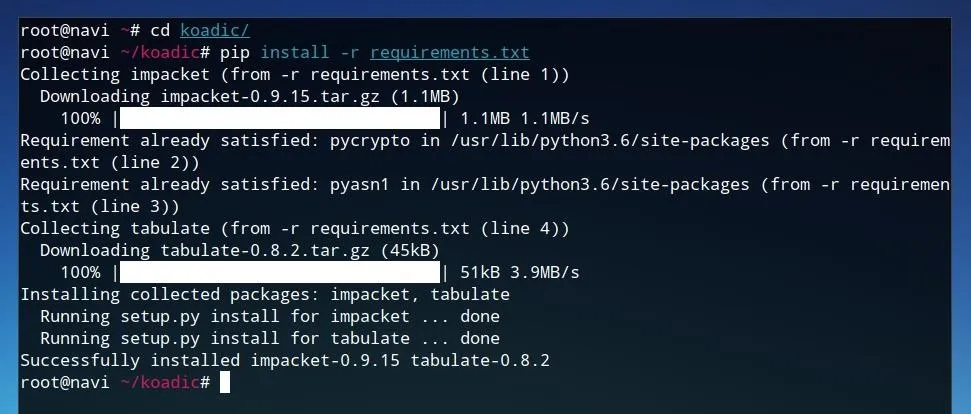Viewport: 971px width, 414px height.
Task: Click 'Running setup.py install for tabulate' line
Action: [x=270, y=339]
